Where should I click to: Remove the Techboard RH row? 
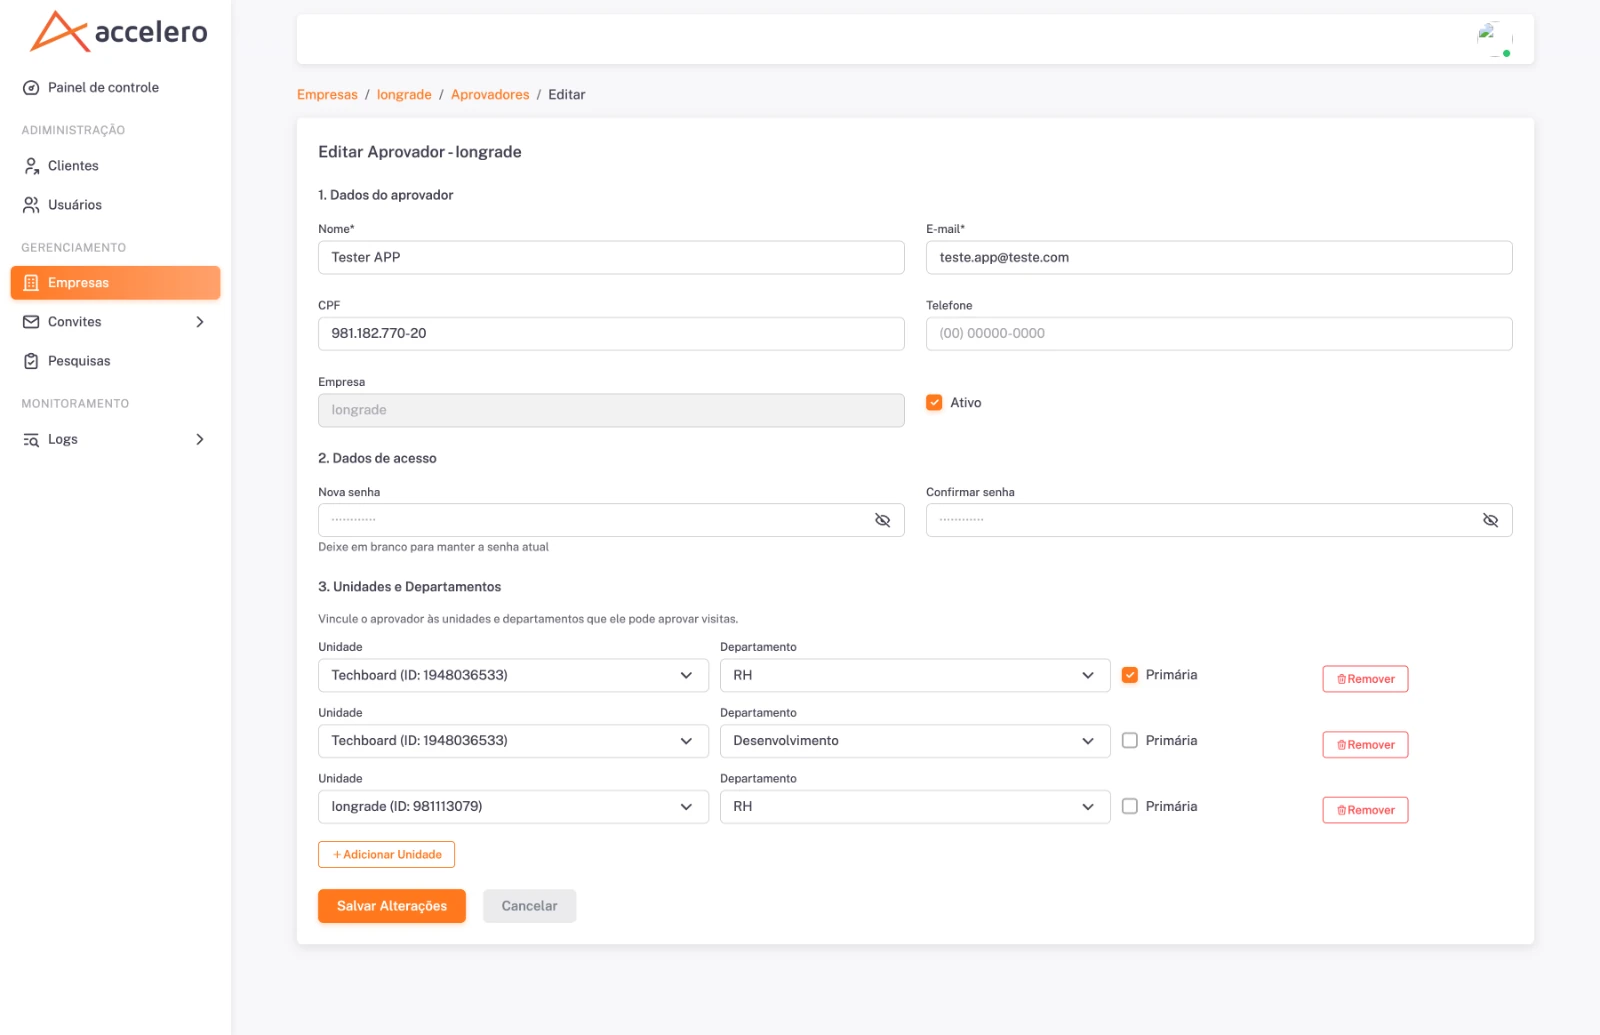1365,679
